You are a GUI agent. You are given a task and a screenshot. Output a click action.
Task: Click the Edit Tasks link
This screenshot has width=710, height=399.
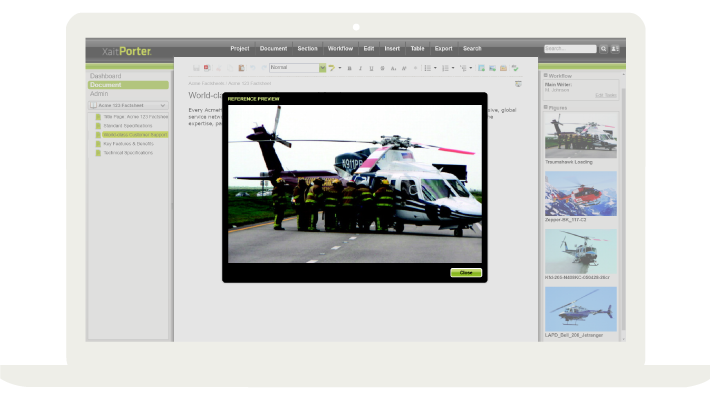(606, 95)
